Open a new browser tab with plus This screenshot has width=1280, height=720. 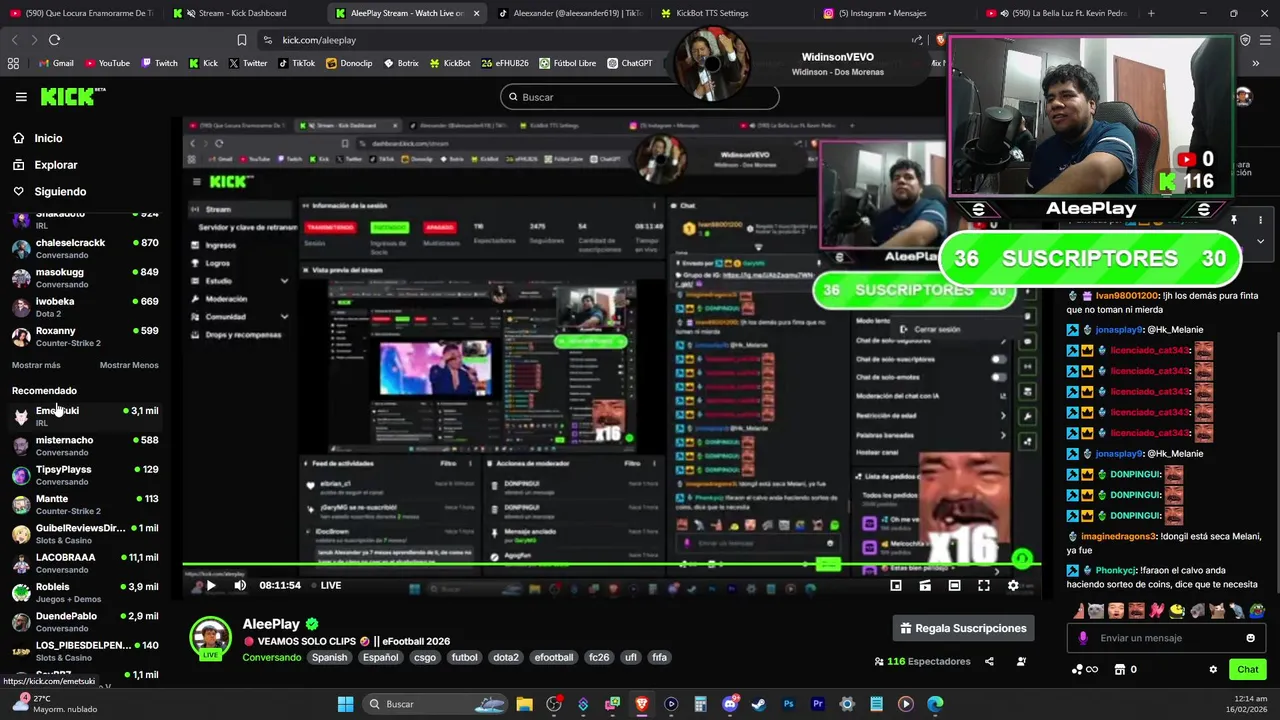pos(1151,13)
